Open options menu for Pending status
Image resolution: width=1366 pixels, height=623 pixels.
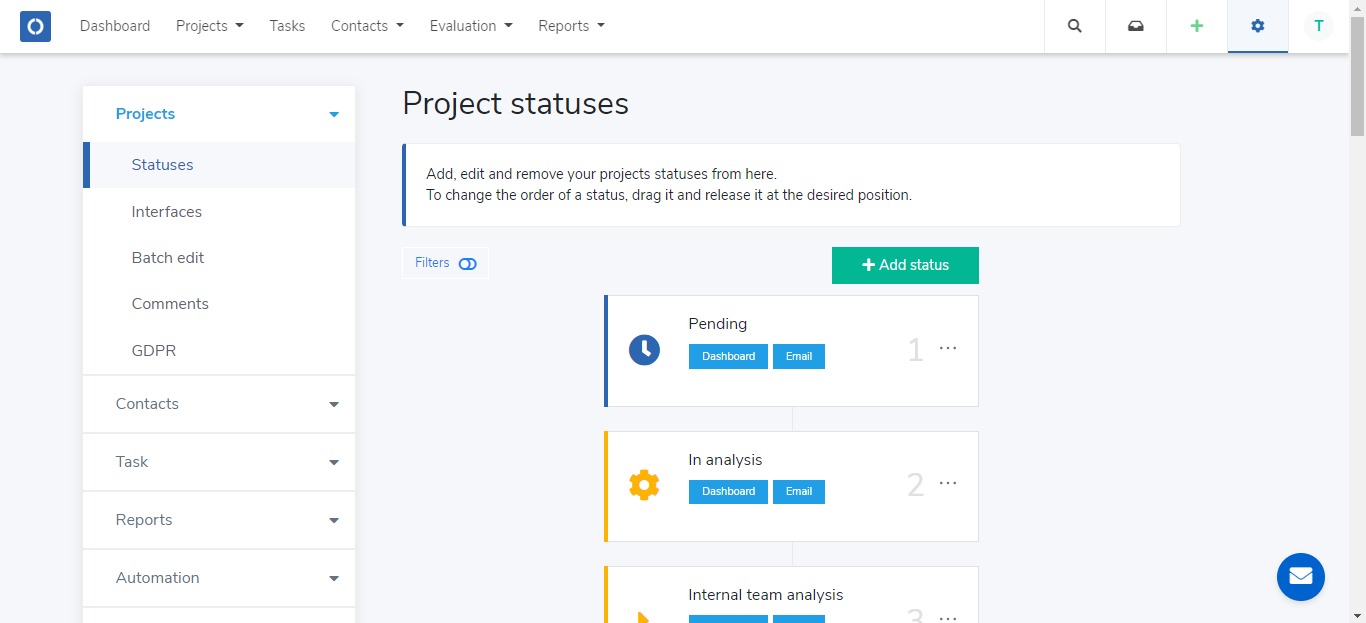tap(948, 348)
